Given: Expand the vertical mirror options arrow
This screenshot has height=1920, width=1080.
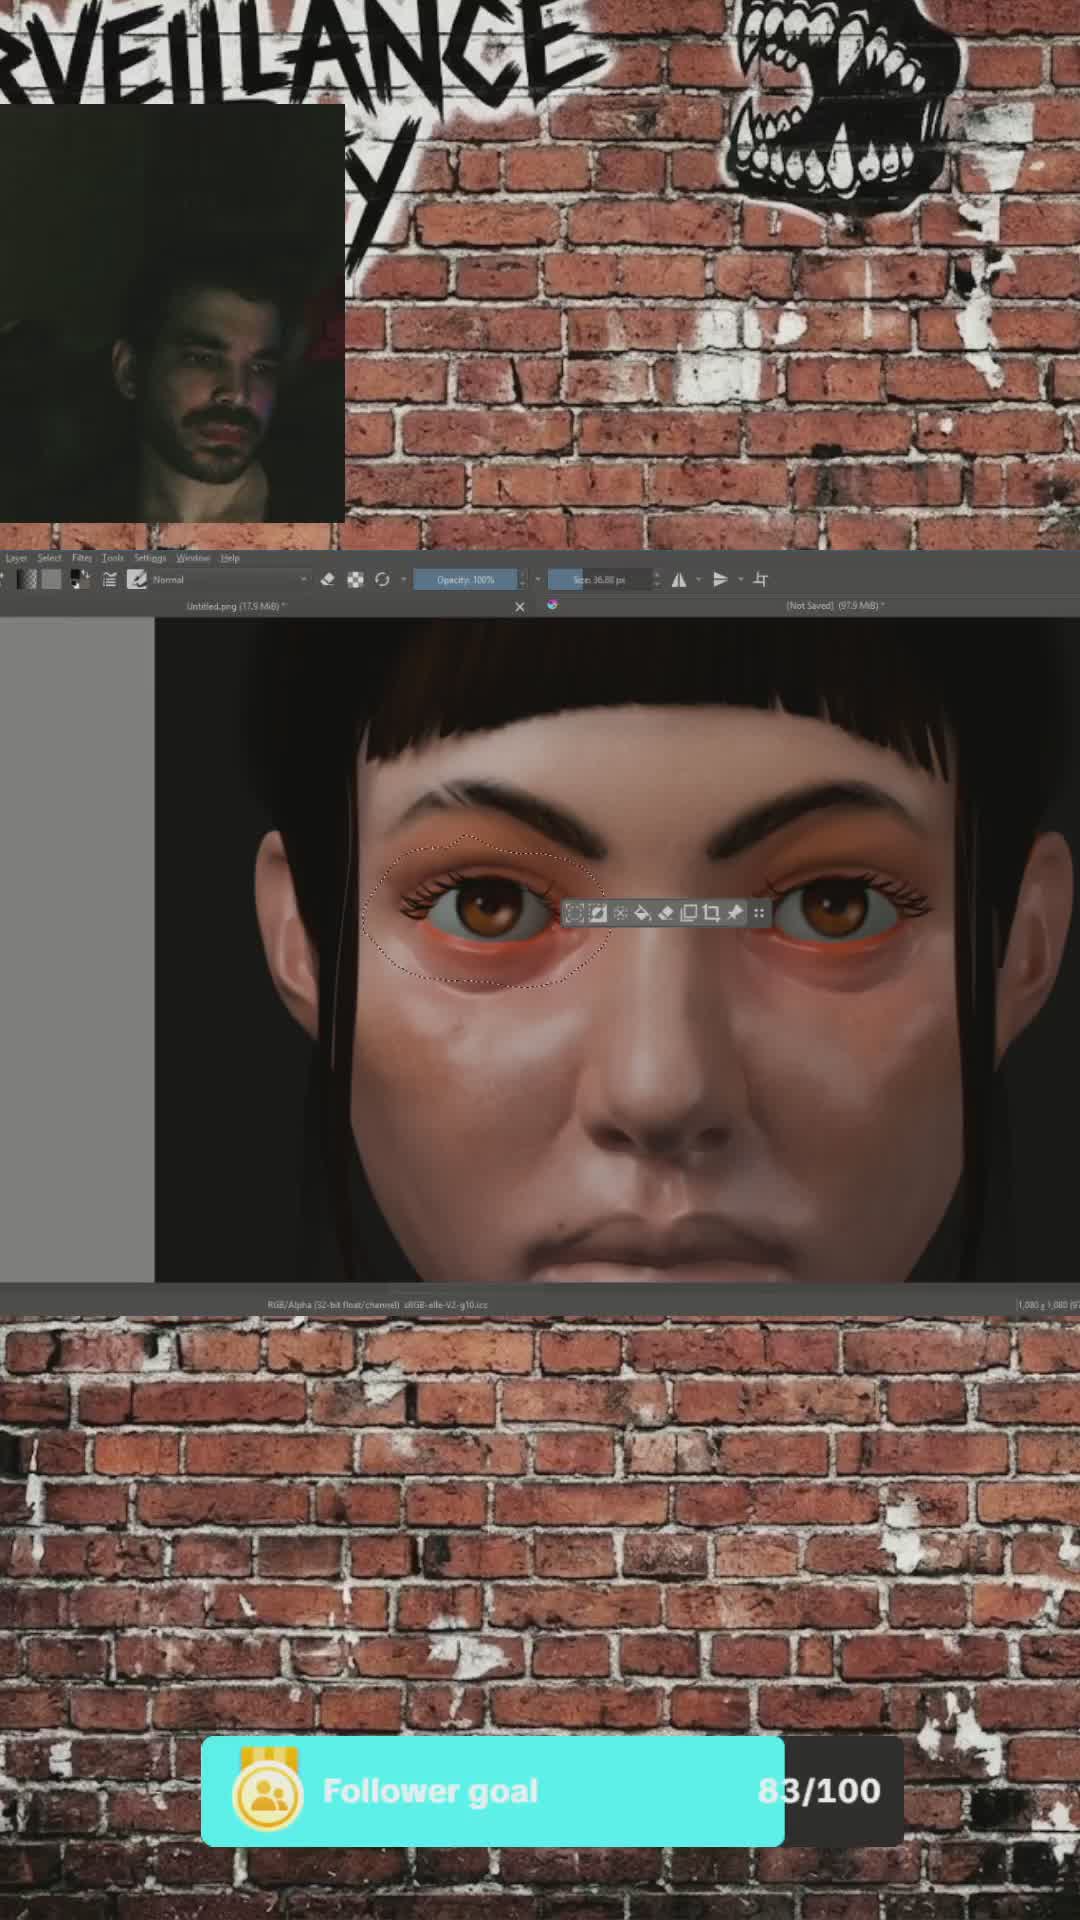Looking at the screenshot, I should click(x=740, y=580).
